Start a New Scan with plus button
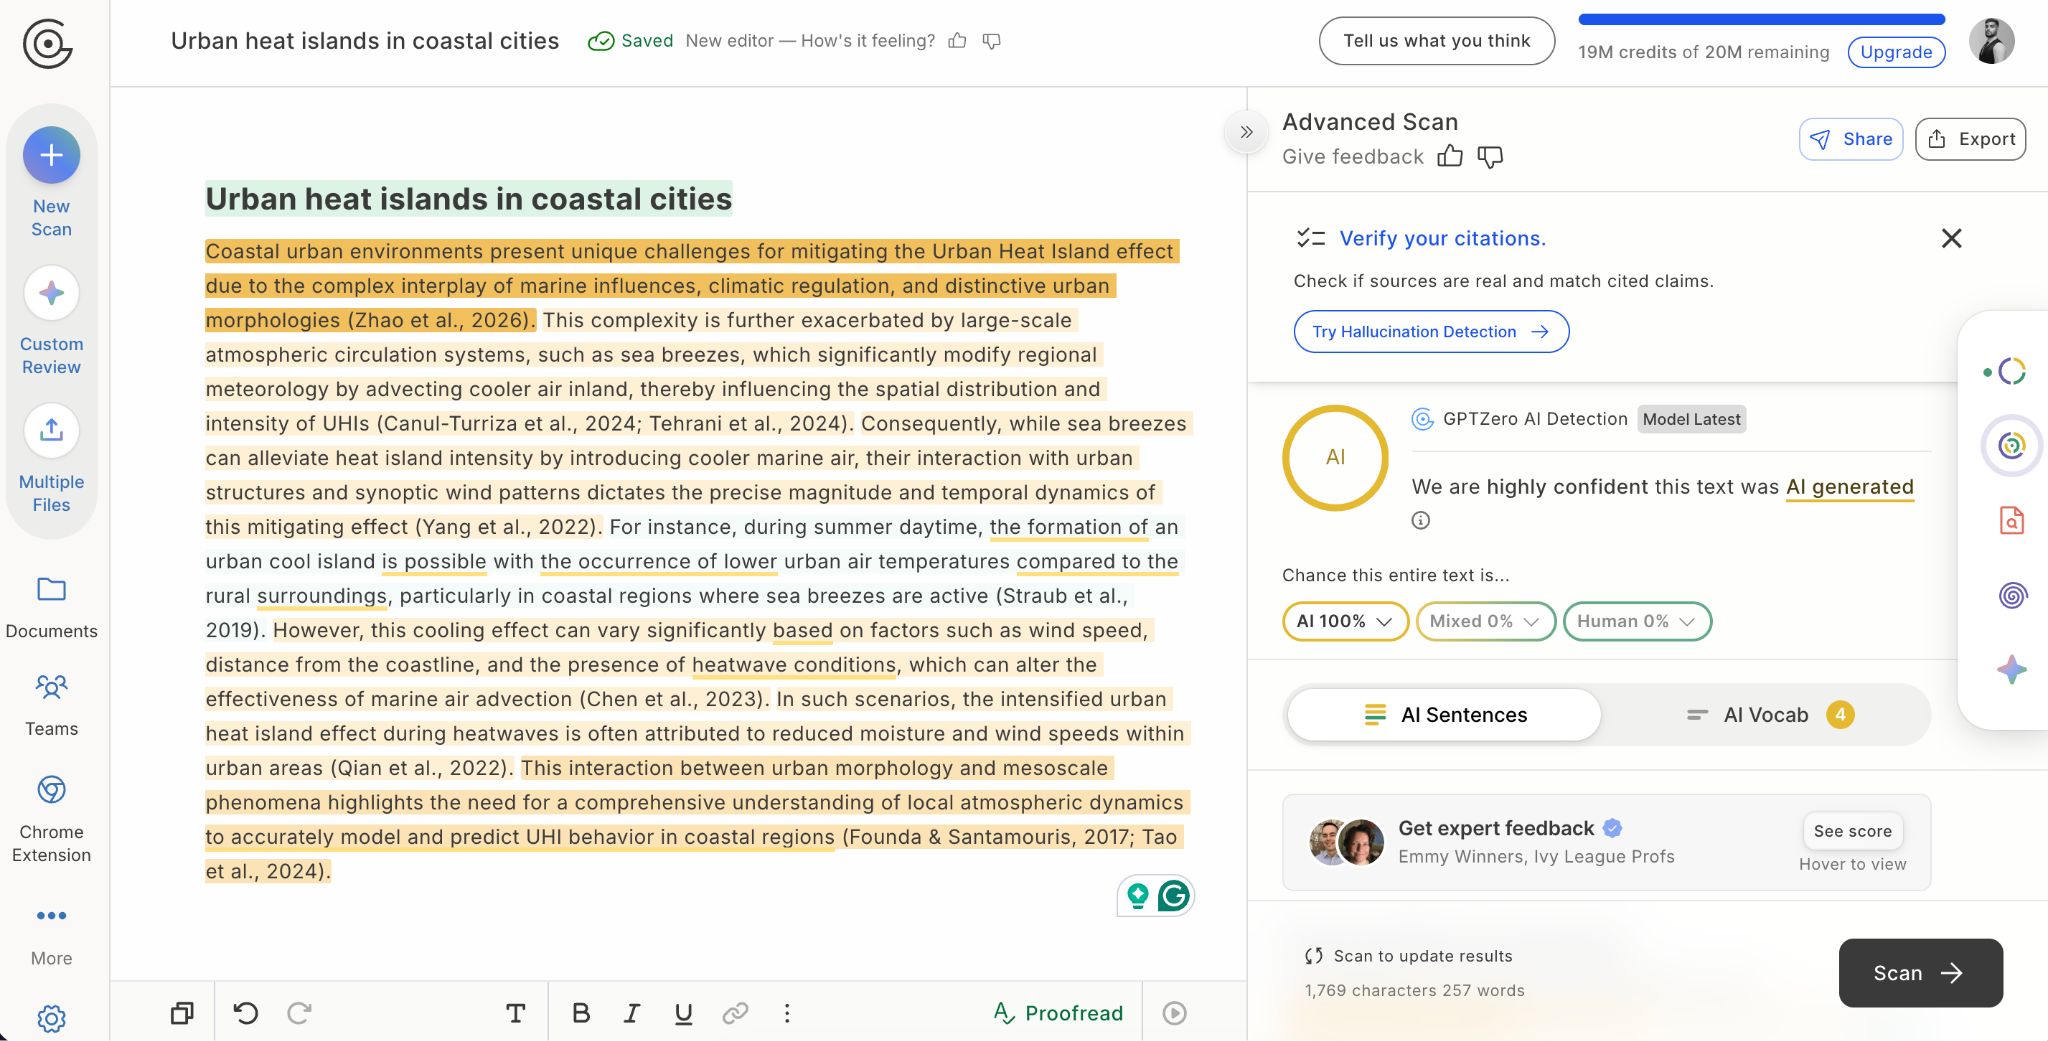 pos(51,155)
